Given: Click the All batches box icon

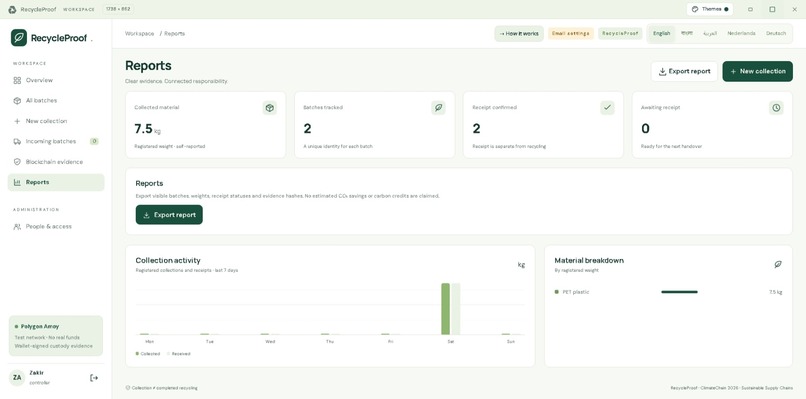Looking at the screenshot, I should 17,101.
